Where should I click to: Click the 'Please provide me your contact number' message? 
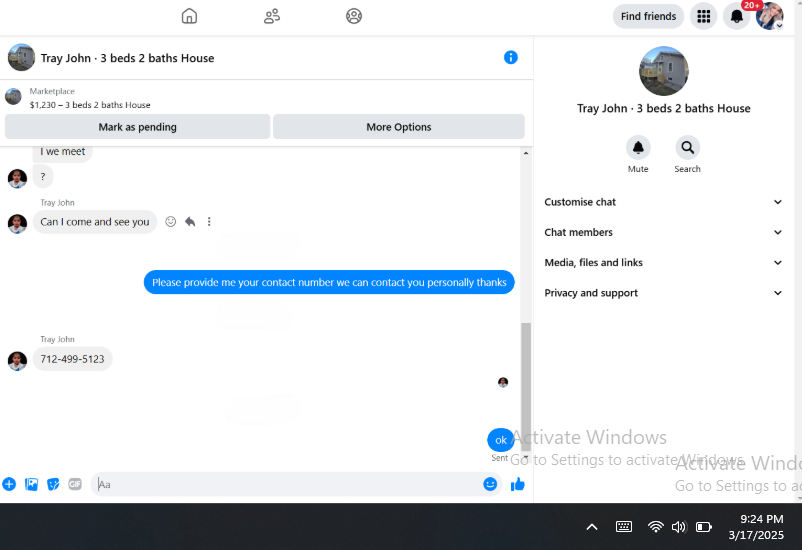[x=329, y=282]
